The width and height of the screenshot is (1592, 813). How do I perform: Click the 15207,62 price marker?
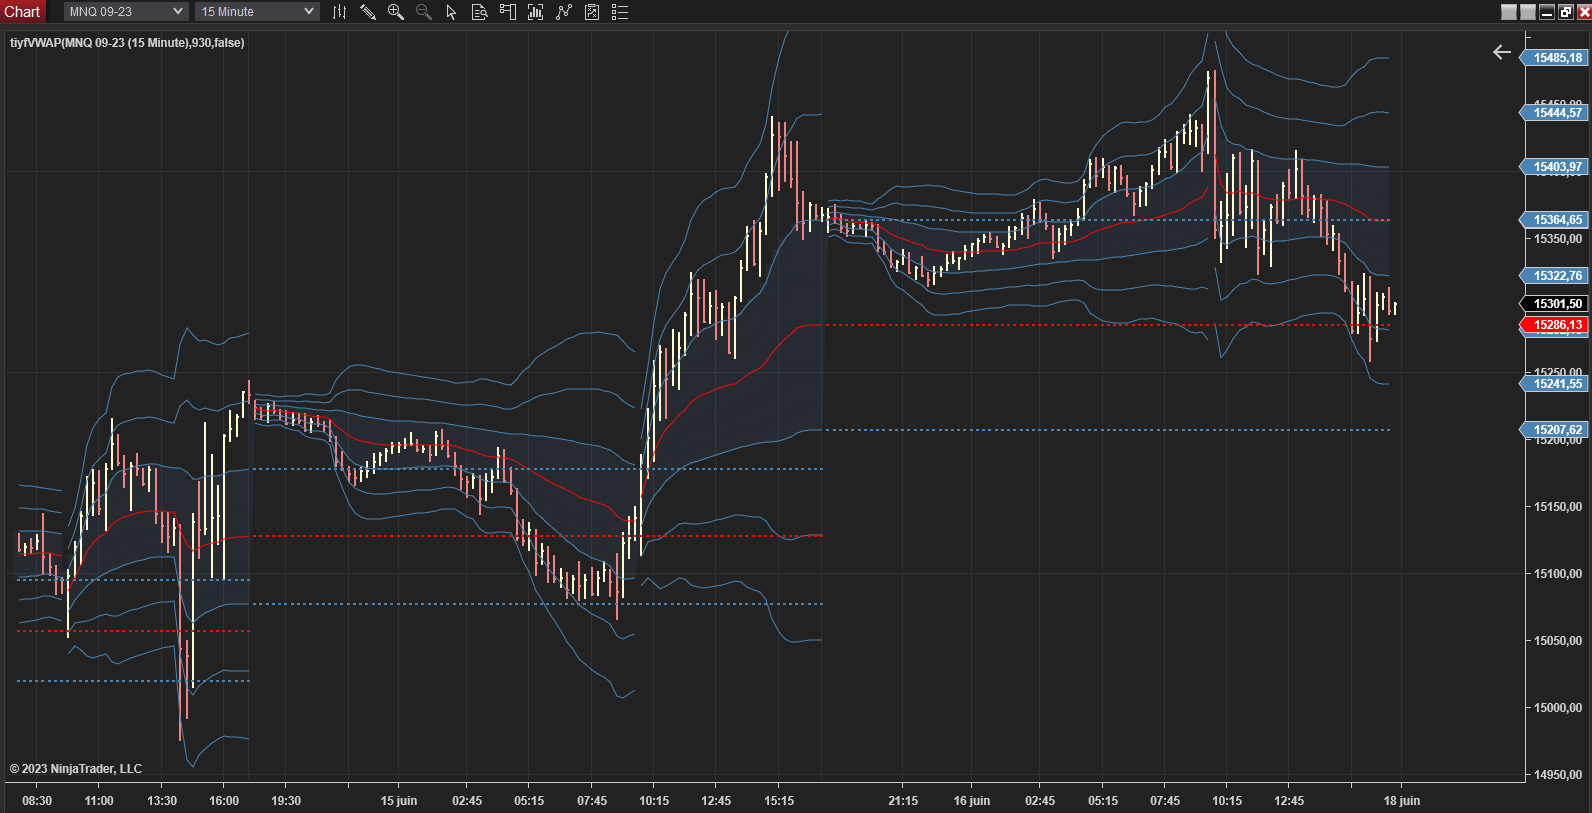pos(1554,430)
